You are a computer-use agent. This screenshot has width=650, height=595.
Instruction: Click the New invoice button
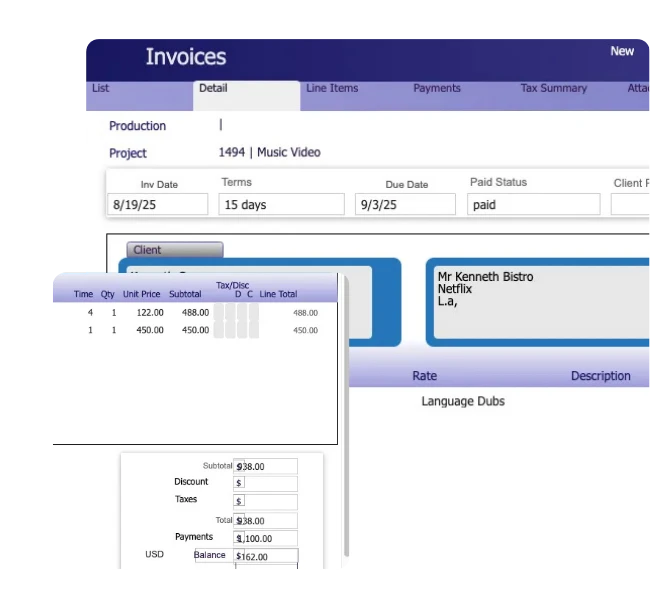(622, 51)
